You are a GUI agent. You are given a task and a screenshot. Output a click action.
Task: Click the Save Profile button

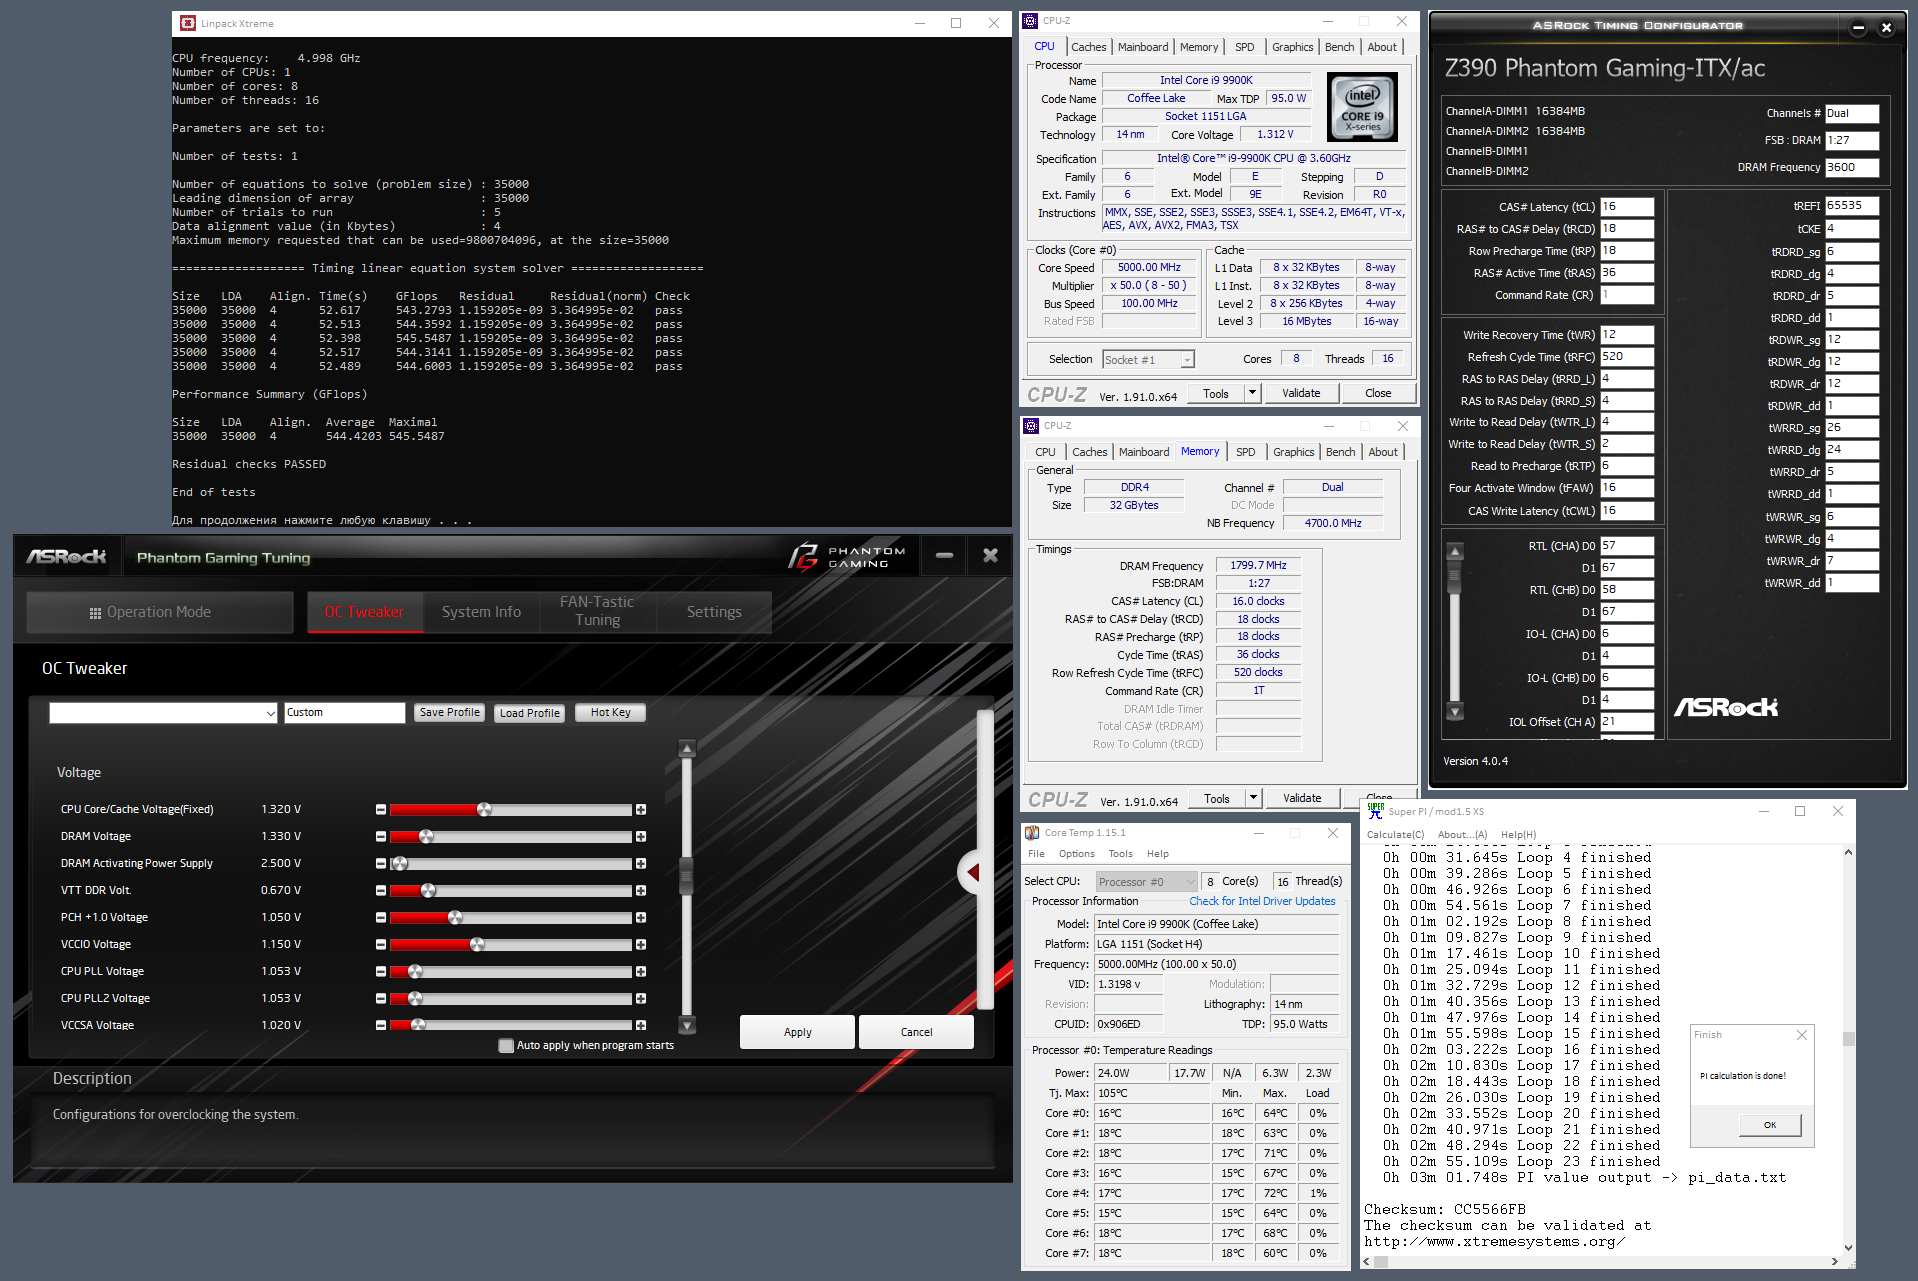[450, 713]
